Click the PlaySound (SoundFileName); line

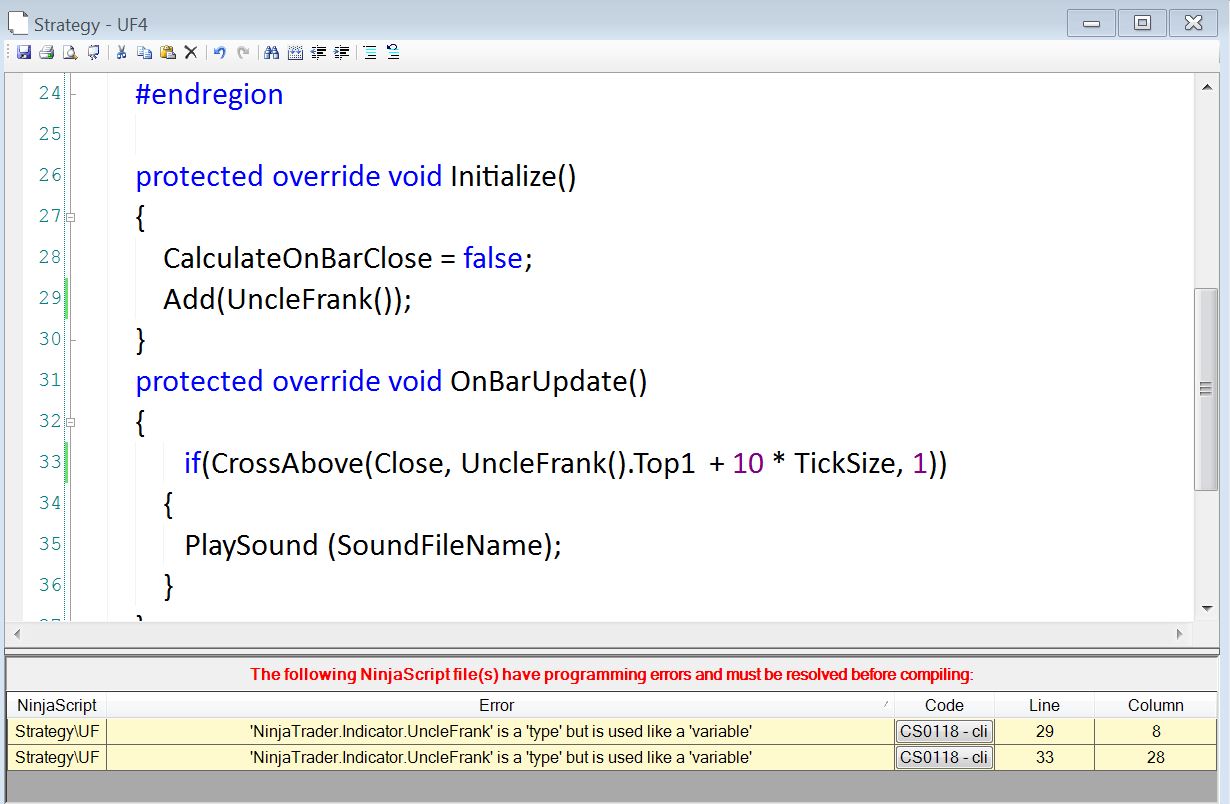click(373, 546)
